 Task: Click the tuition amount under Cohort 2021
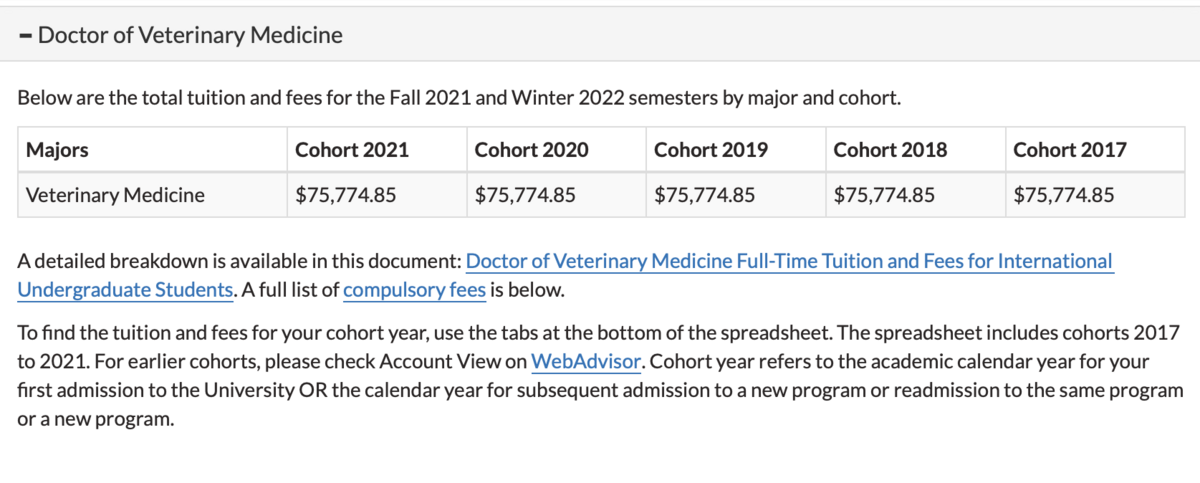(346, 195)
